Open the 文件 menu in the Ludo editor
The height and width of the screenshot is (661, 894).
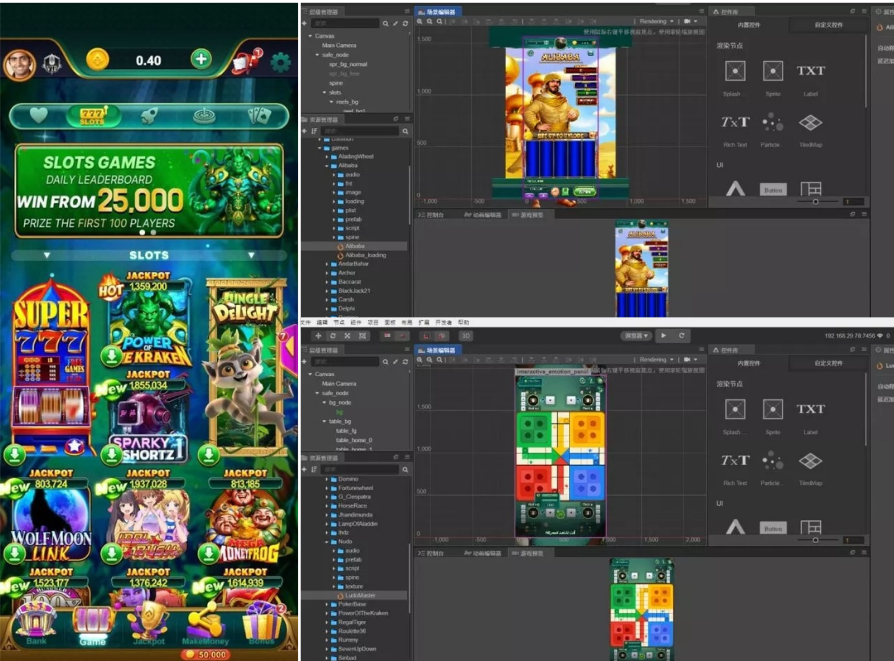coord(305,322)
